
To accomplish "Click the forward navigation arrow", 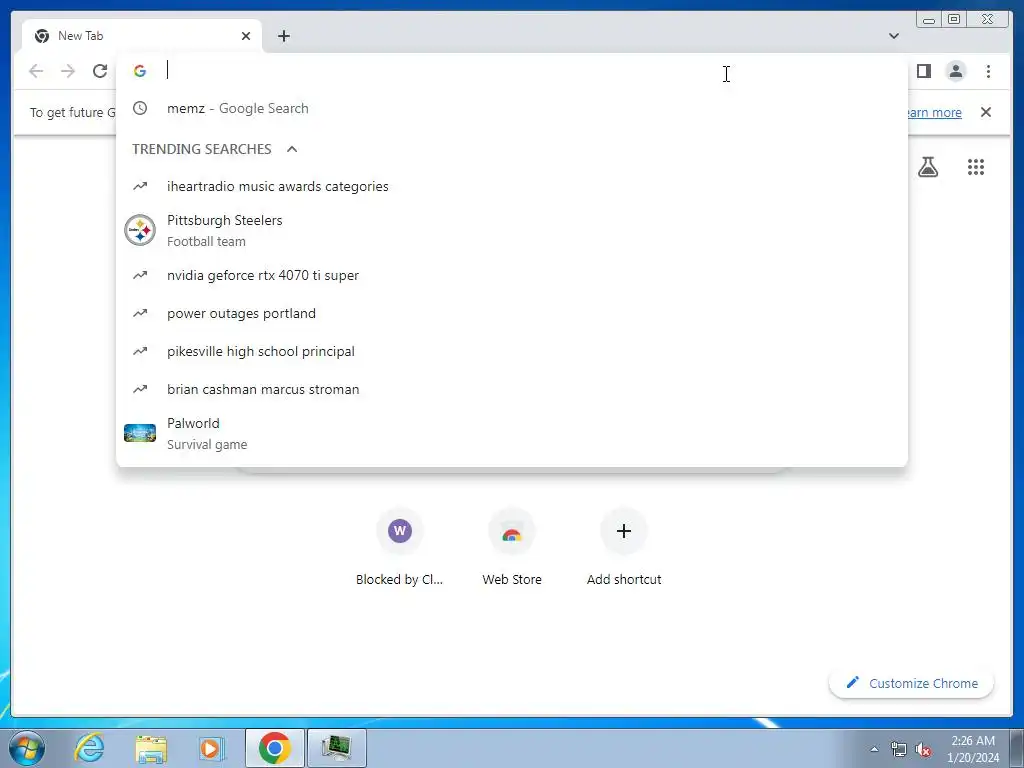I will click(x=68, y=71).
